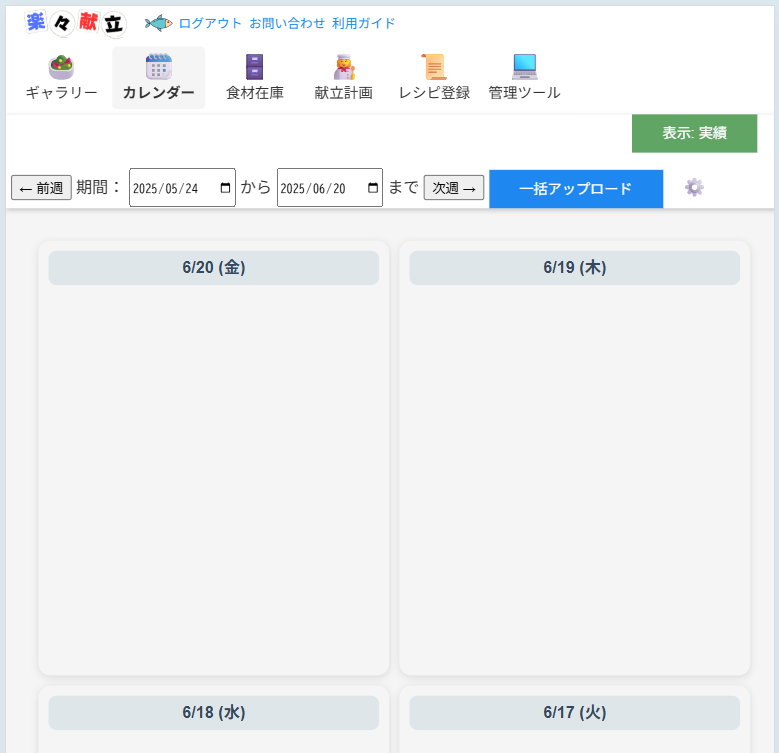Image resolution: width=779 pixels, height=753 pixels.
Task: Open お問い合わせ link
Action: [287, 23]
